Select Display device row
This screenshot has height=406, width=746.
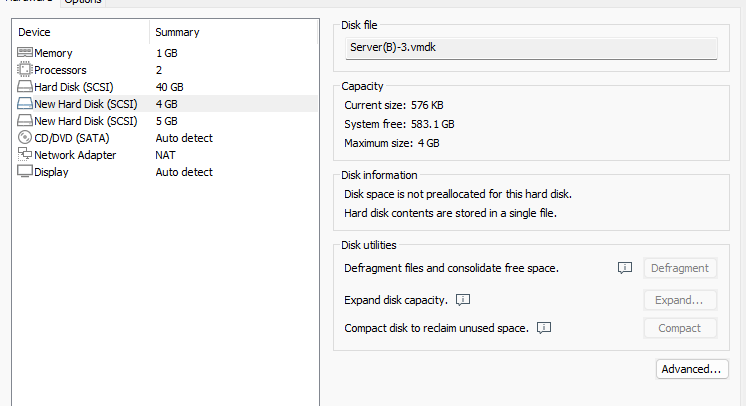[x=165, y=172]
